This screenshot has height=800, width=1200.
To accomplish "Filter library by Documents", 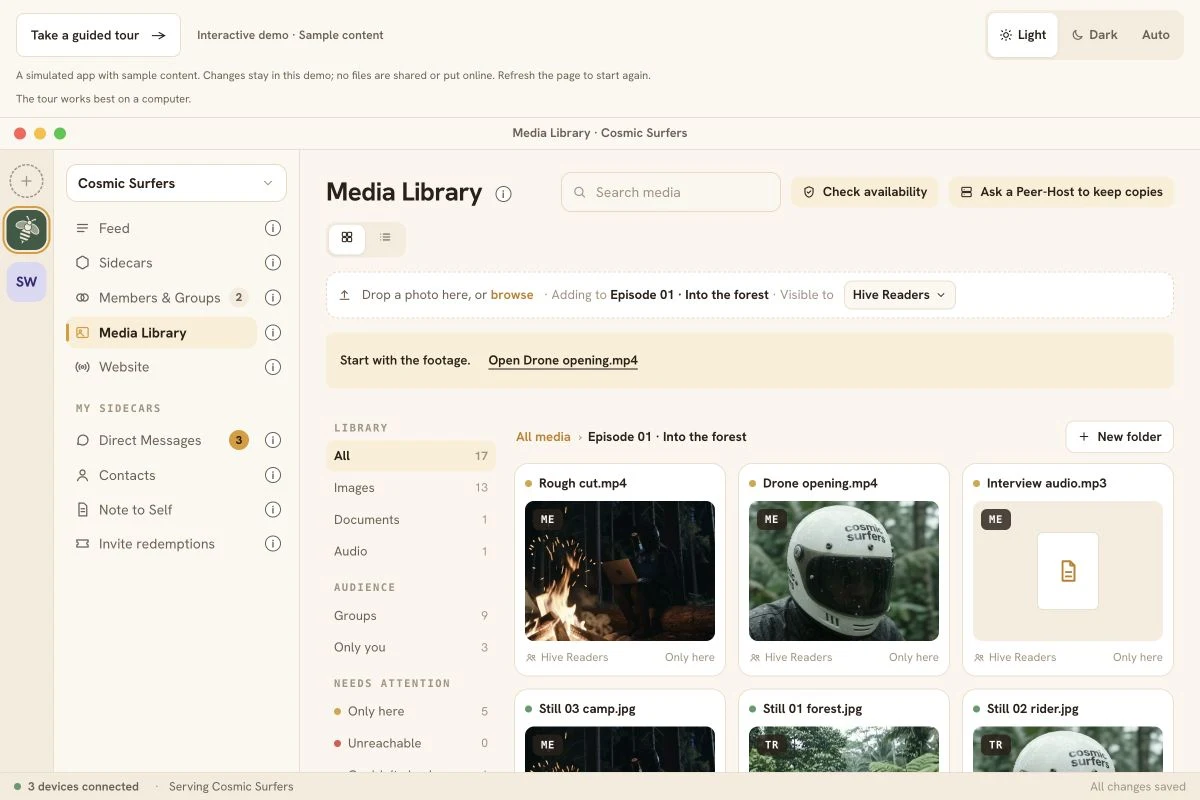I will click(411, 520).
